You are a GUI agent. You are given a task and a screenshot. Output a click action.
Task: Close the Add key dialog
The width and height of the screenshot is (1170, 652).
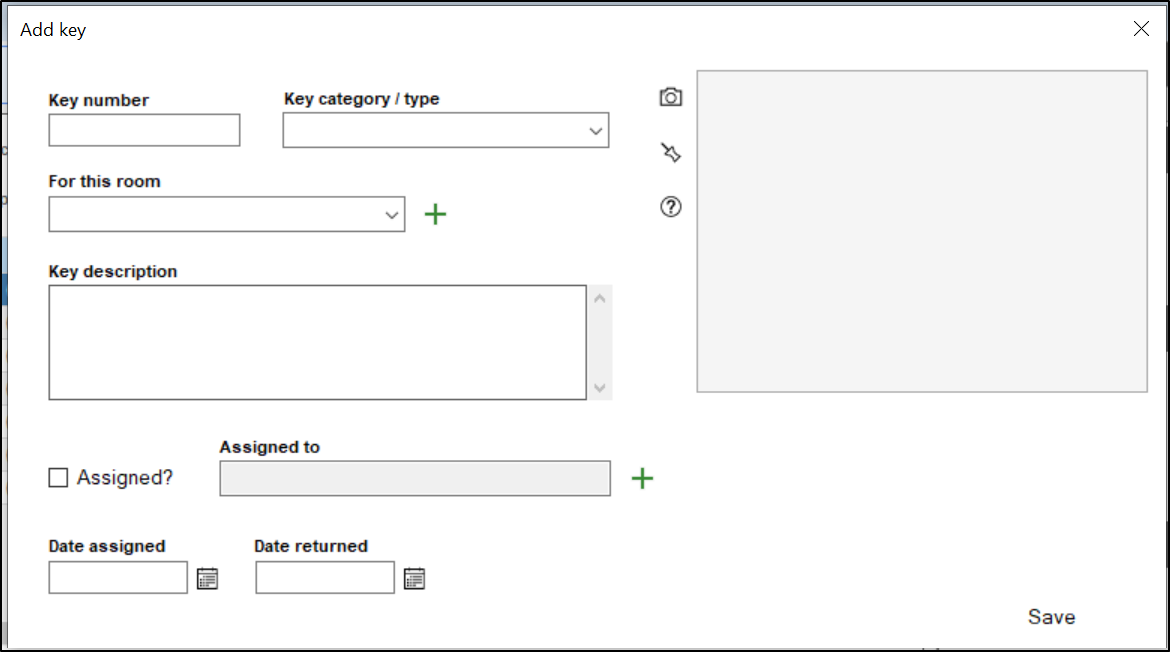pyautogui.click(x=1141, y=29)
